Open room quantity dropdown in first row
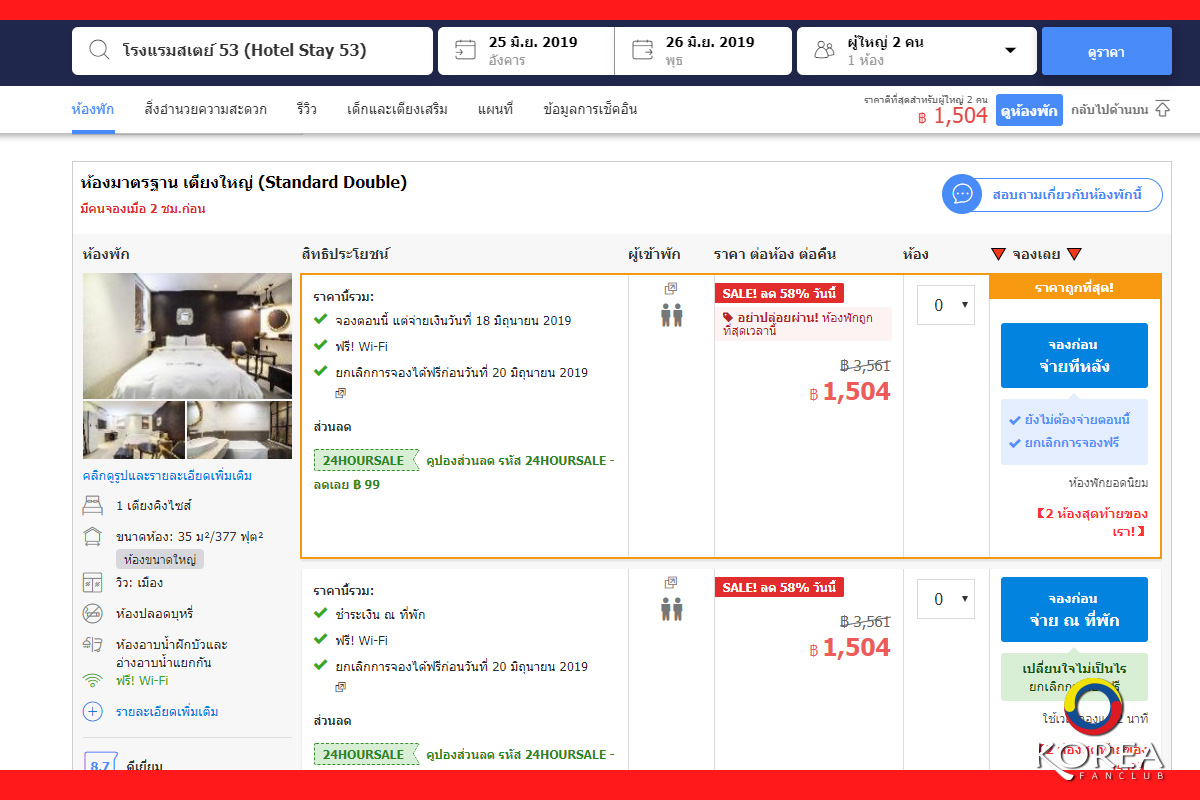The width and height of the screenshot is (1200, 800). 945,305
